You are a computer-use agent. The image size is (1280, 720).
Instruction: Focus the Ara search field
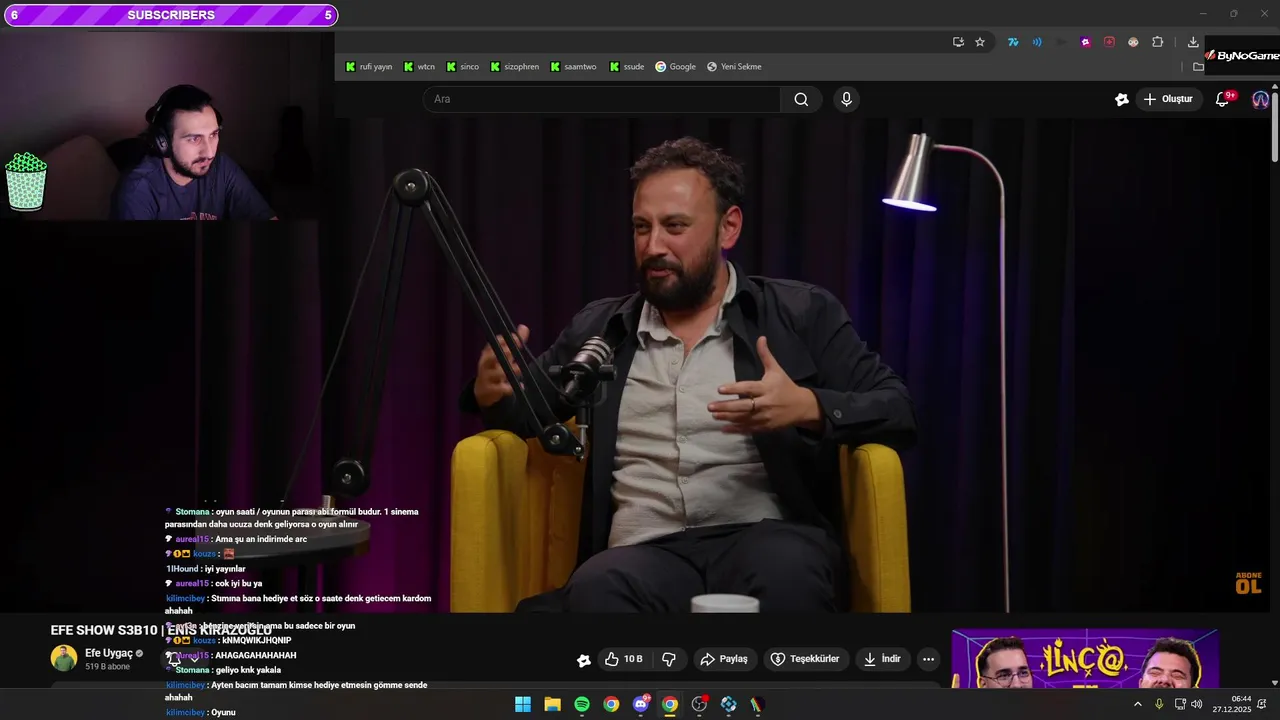[602, 99]
